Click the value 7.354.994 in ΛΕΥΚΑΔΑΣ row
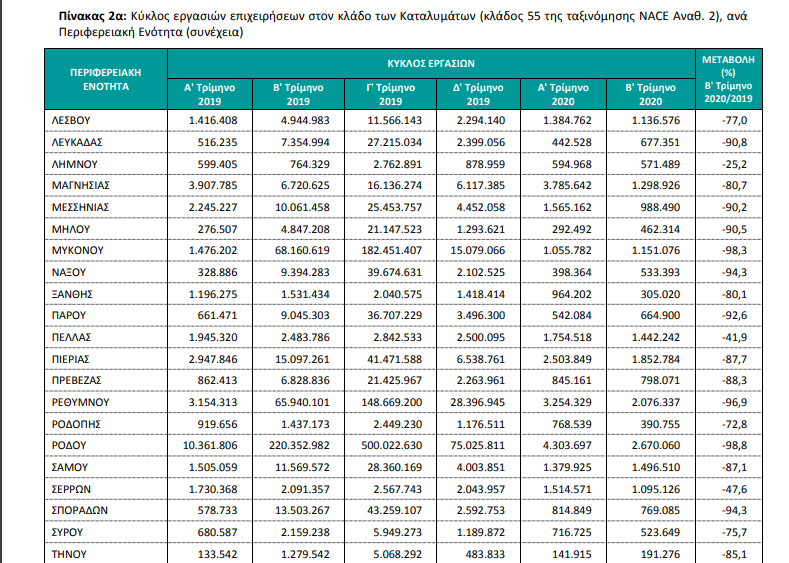789x563 pixels. 305,142
